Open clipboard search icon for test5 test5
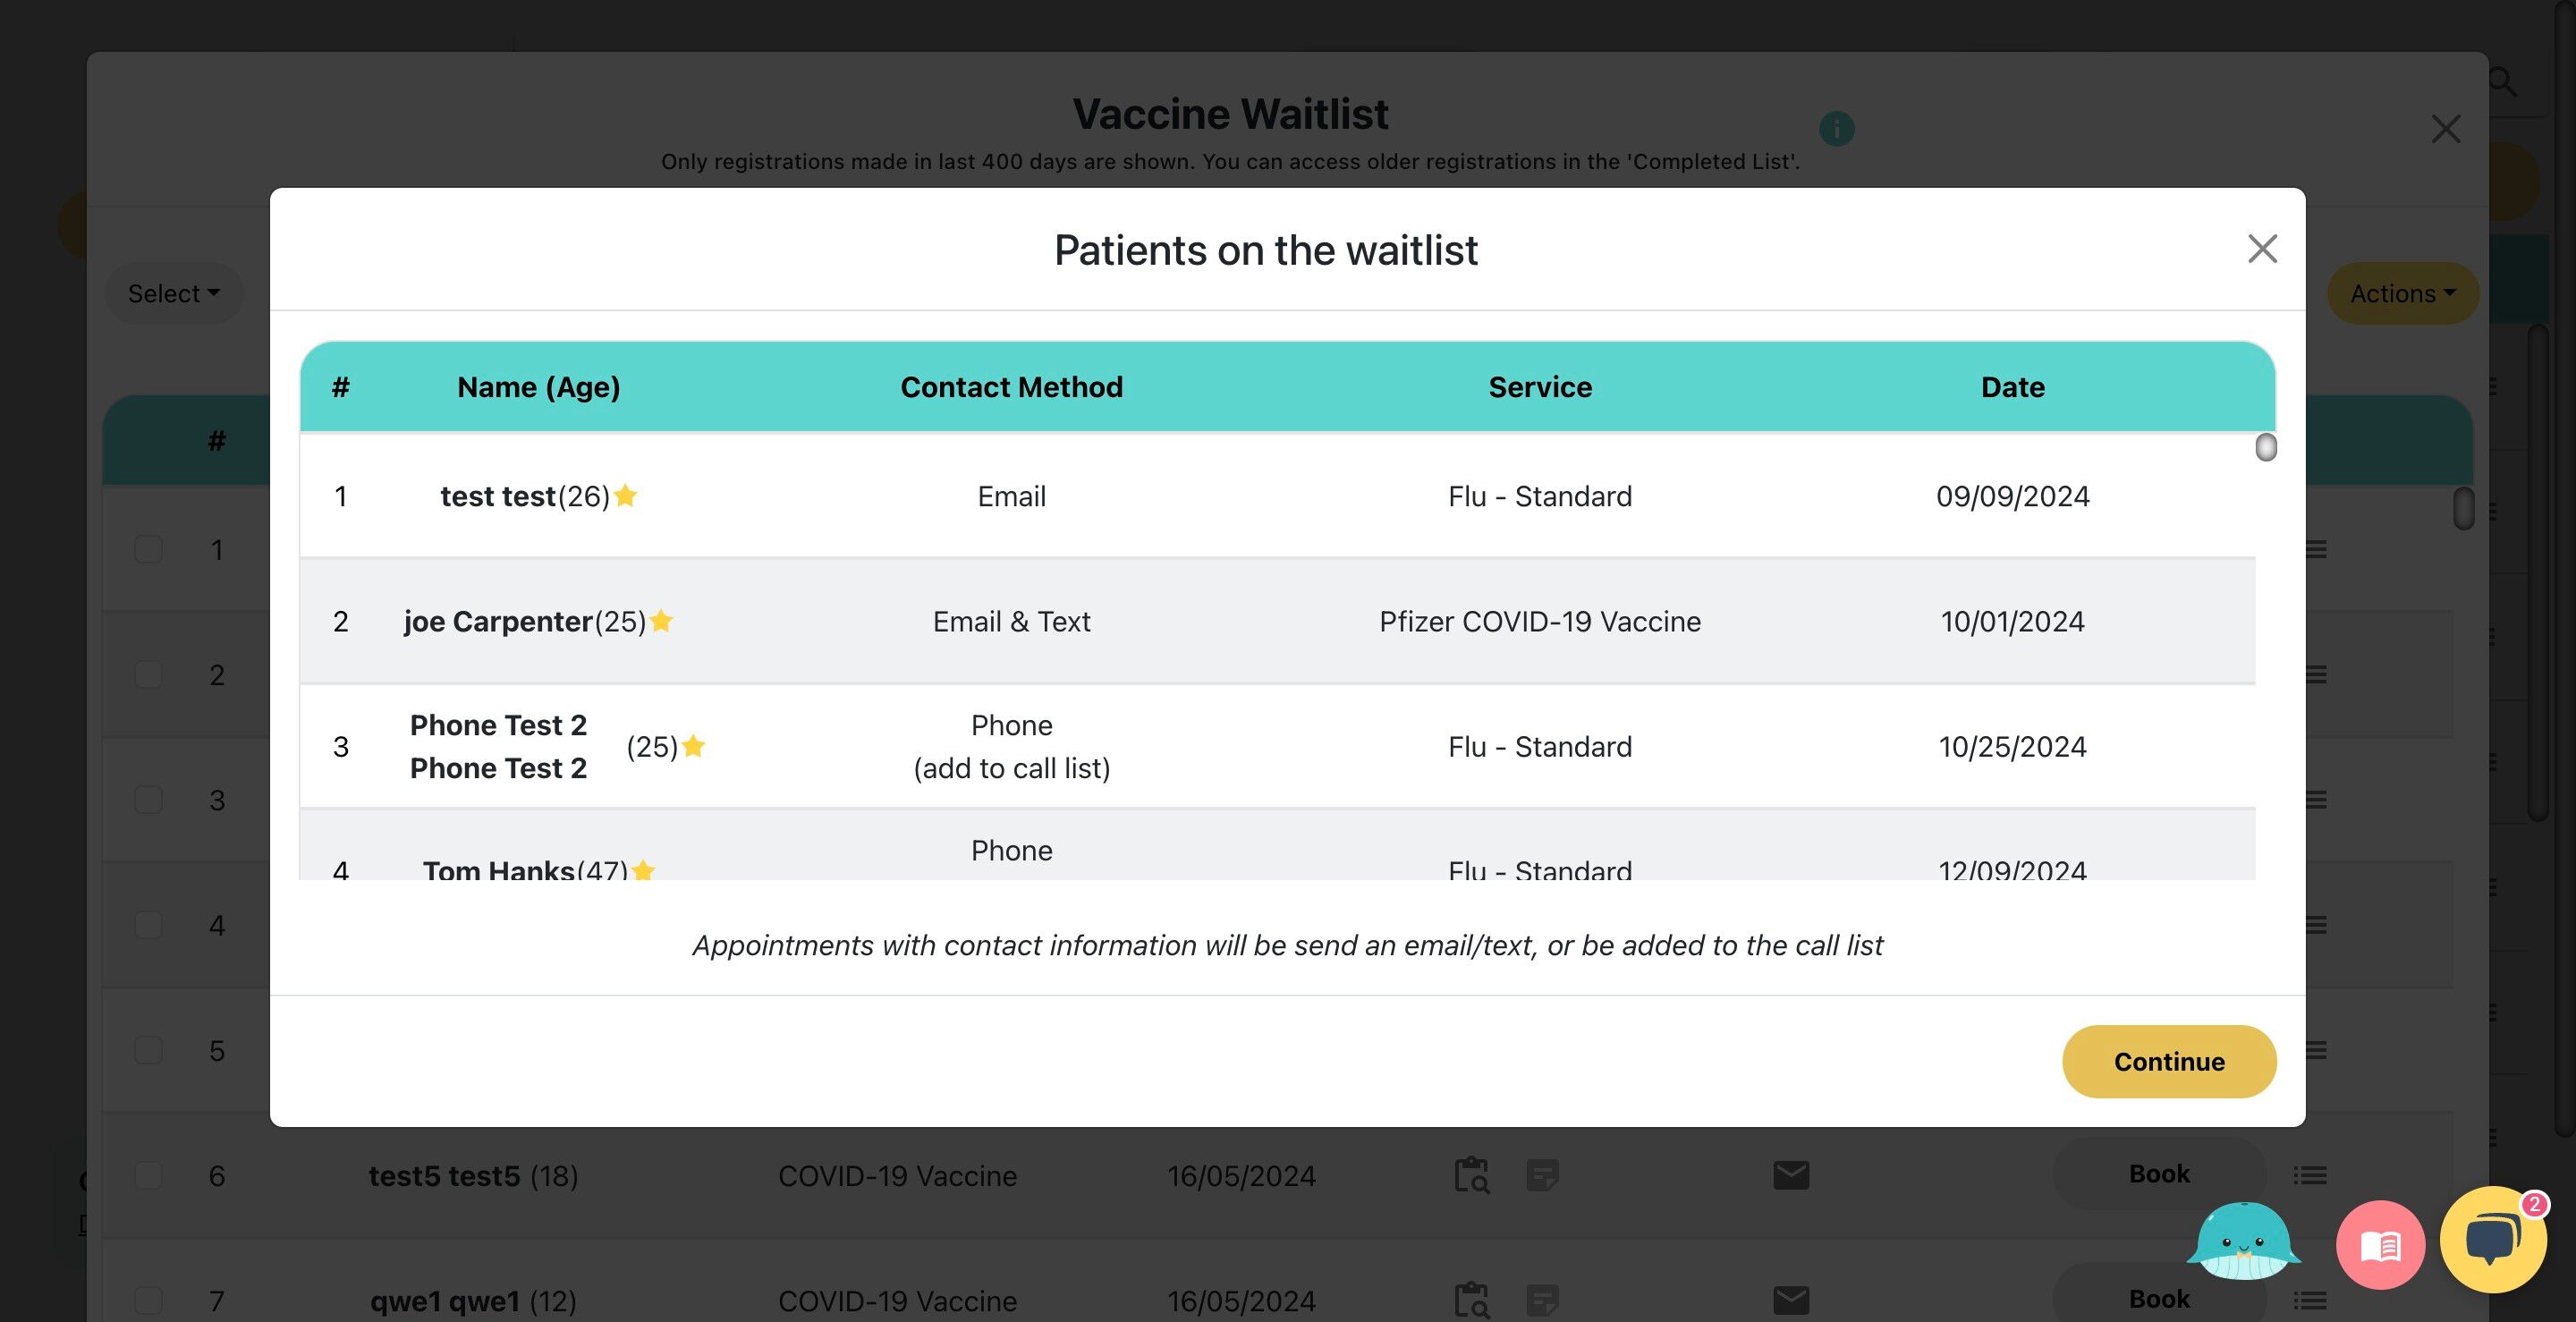This screenshot has width=2576, height=1322. click(x=1471, y=1175)
